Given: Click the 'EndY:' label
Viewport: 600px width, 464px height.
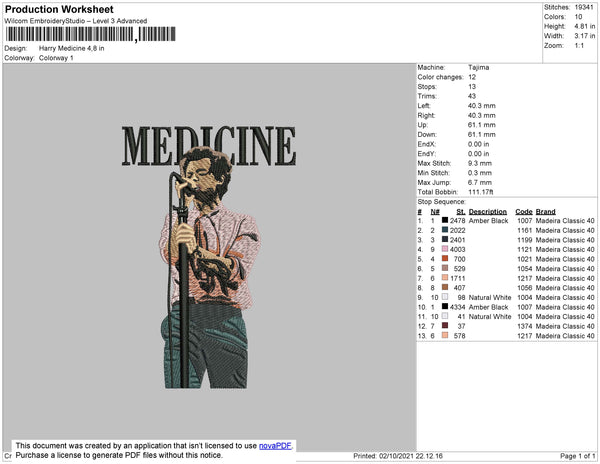Looking at the screenshot, I should 427,154.
